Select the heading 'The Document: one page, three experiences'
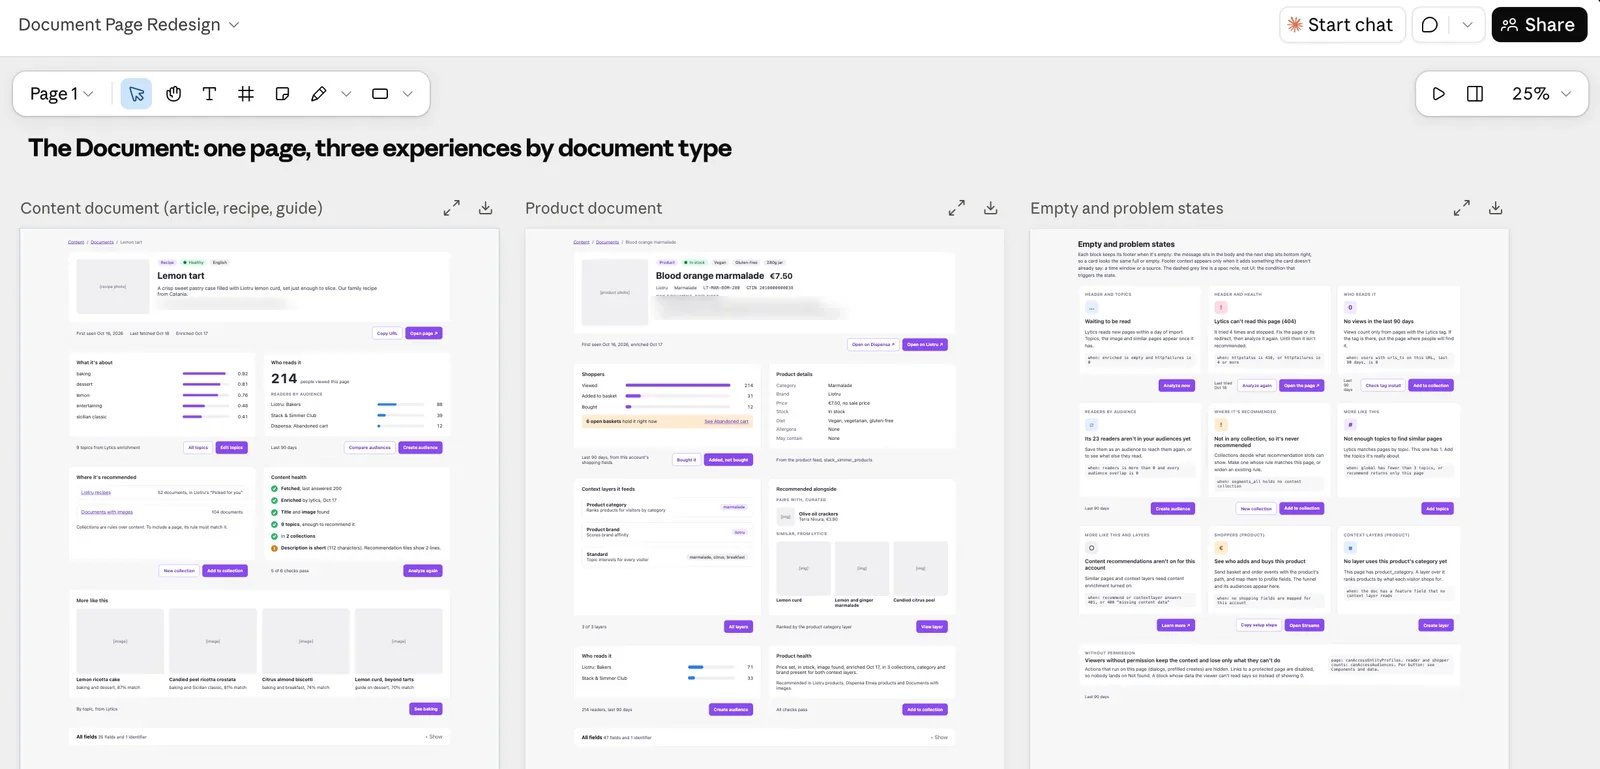This screenshot has width=1600, height=769. 380,148
